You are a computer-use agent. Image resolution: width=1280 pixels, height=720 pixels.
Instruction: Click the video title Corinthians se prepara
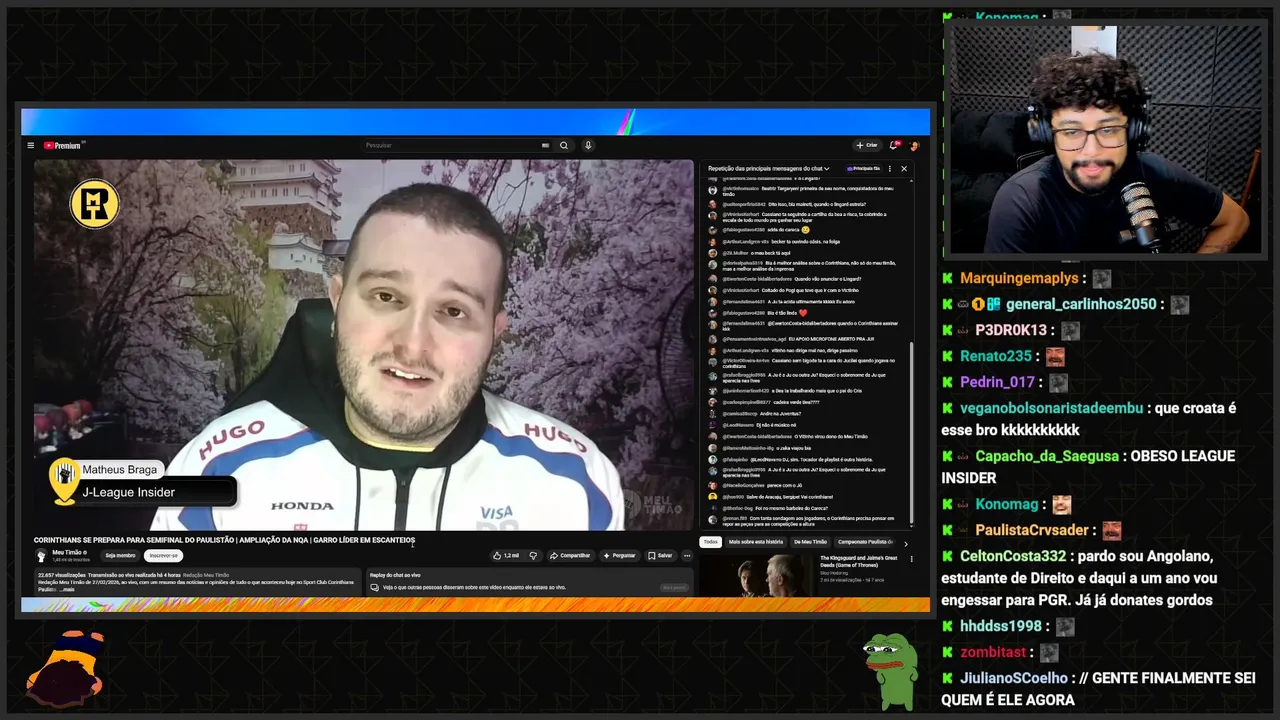click(x=224, y=540)
